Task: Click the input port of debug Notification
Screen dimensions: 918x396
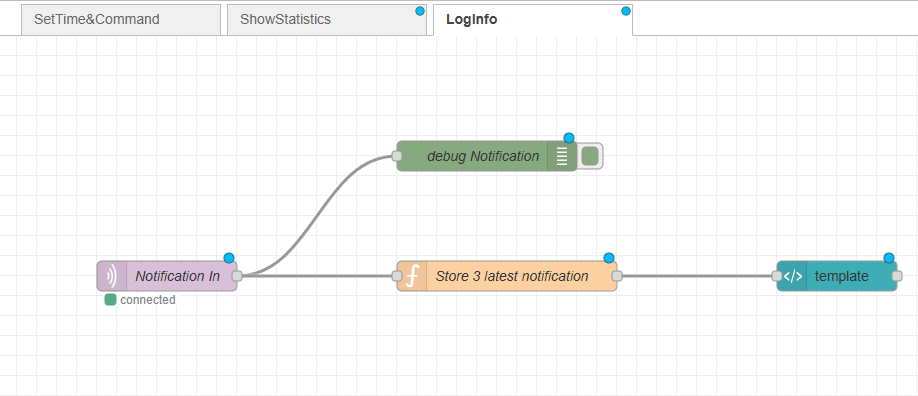Action: pos(397,156)
